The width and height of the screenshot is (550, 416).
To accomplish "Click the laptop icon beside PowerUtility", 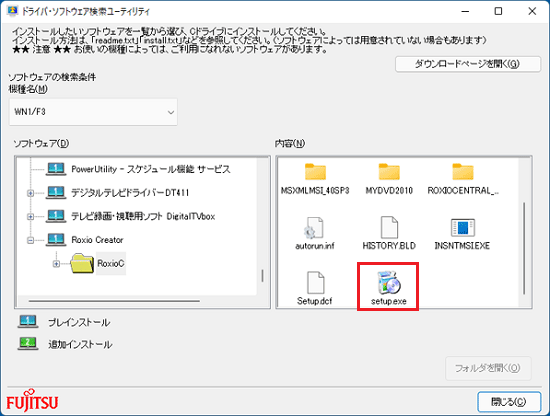I will 56,169.
